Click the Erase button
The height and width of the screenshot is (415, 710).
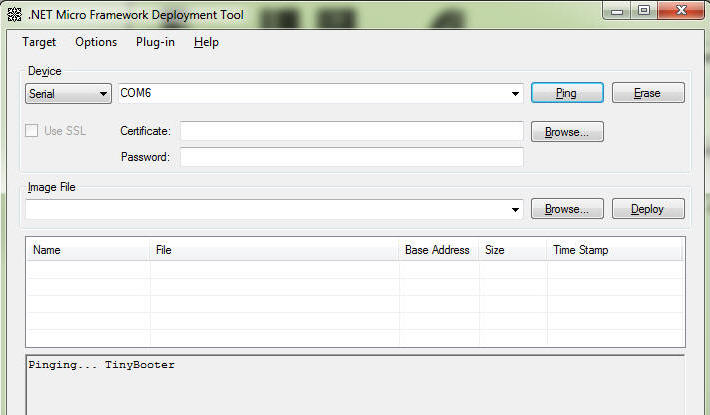click(x=648, y=93)
